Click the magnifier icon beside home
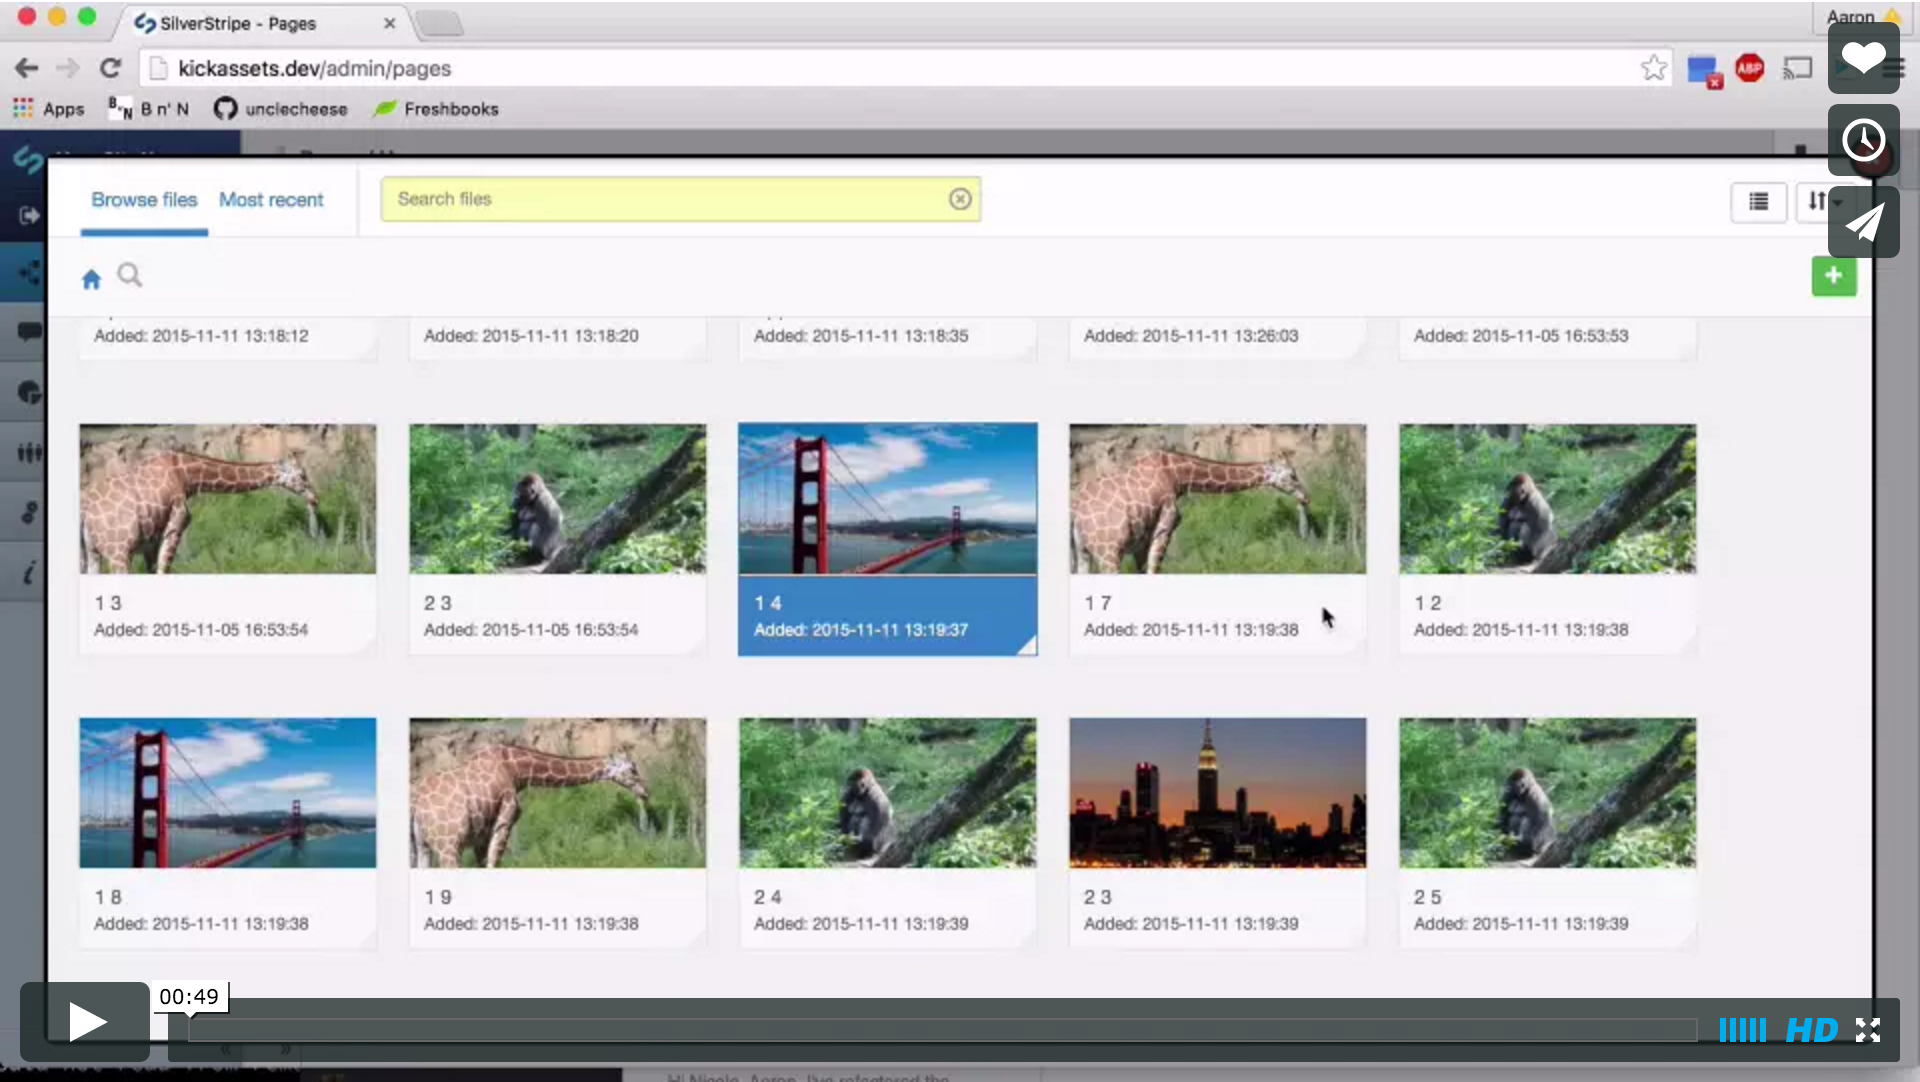This screenshot has width=1920, height=1082. click(x=130, y=275)
